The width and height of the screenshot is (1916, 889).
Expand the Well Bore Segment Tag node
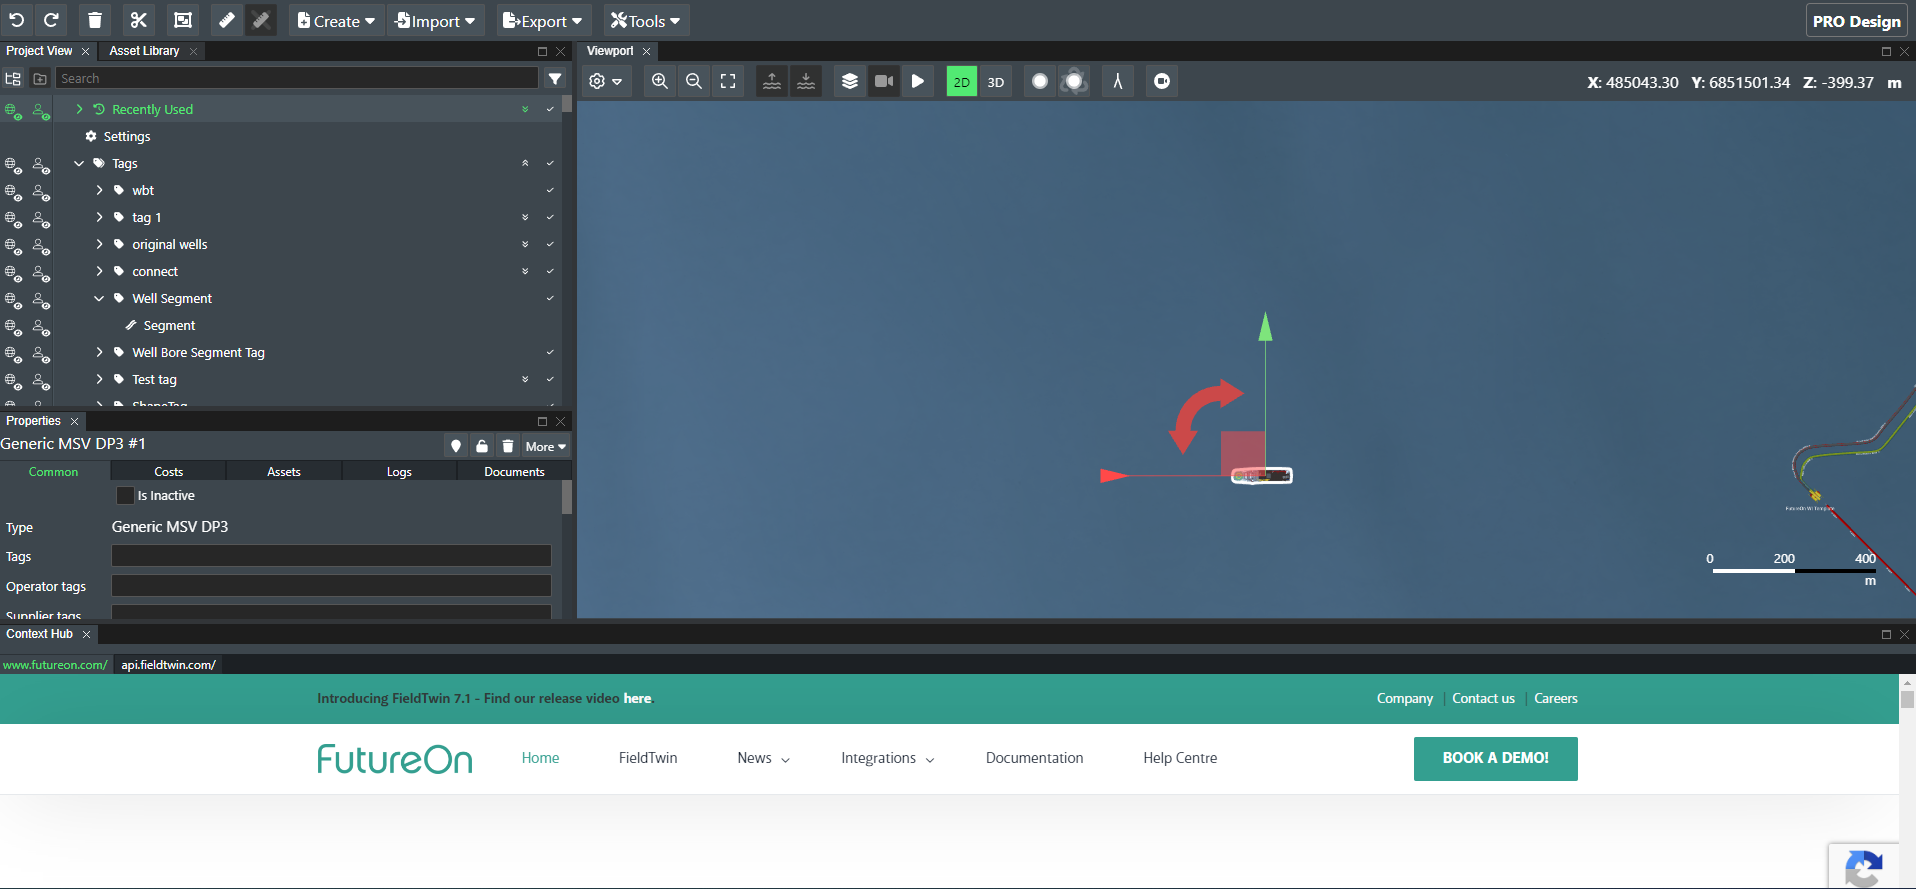[99, 352]
